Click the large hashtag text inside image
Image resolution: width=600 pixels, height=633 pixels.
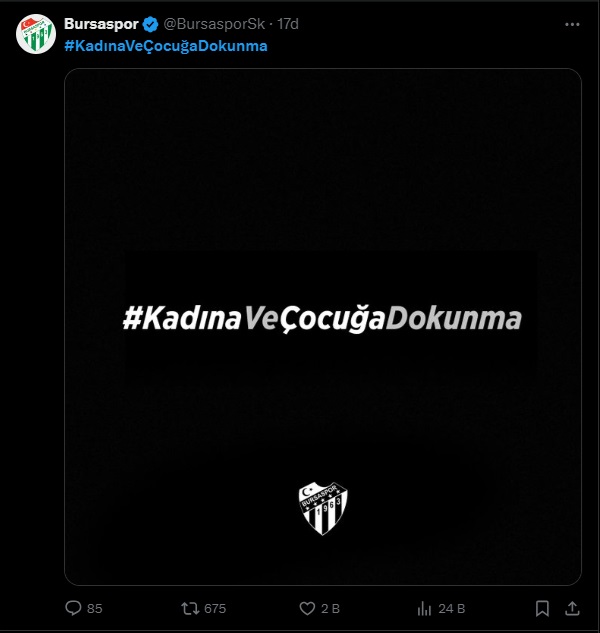(x=322, y=319)
